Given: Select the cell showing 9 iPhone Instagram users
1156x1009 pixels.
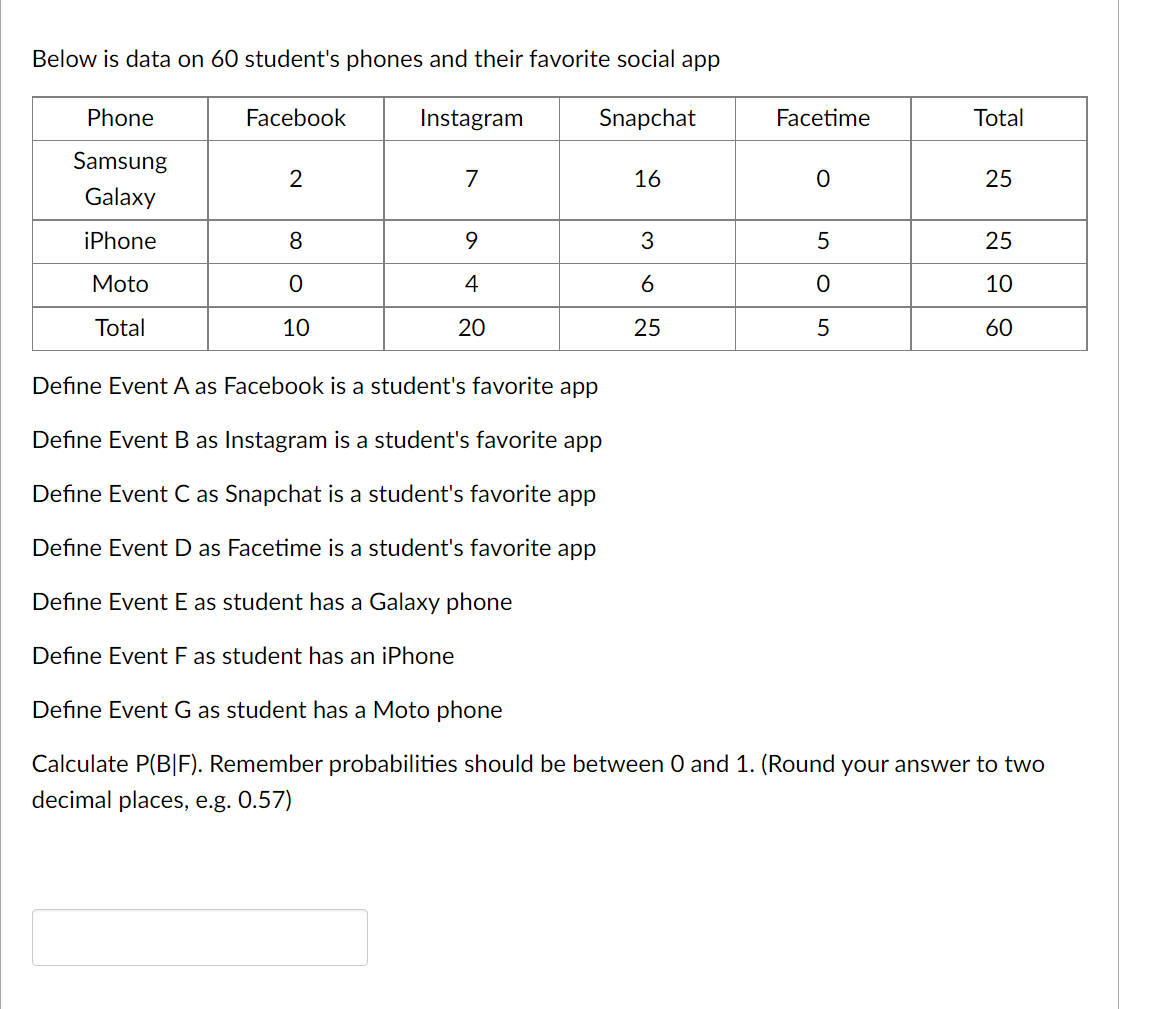Looking at the screenshot, I should click(470, 241).
